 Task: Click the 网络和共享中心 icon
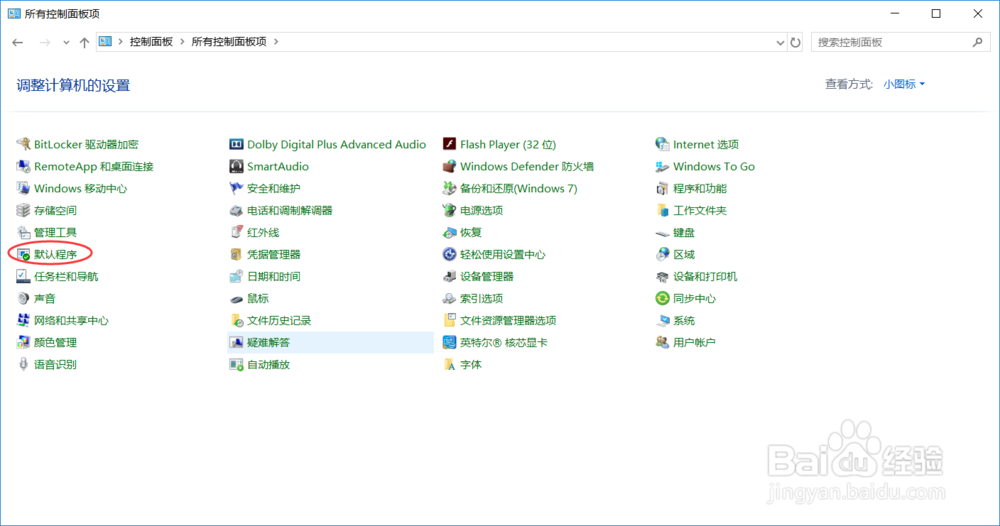tap(24, 320)
